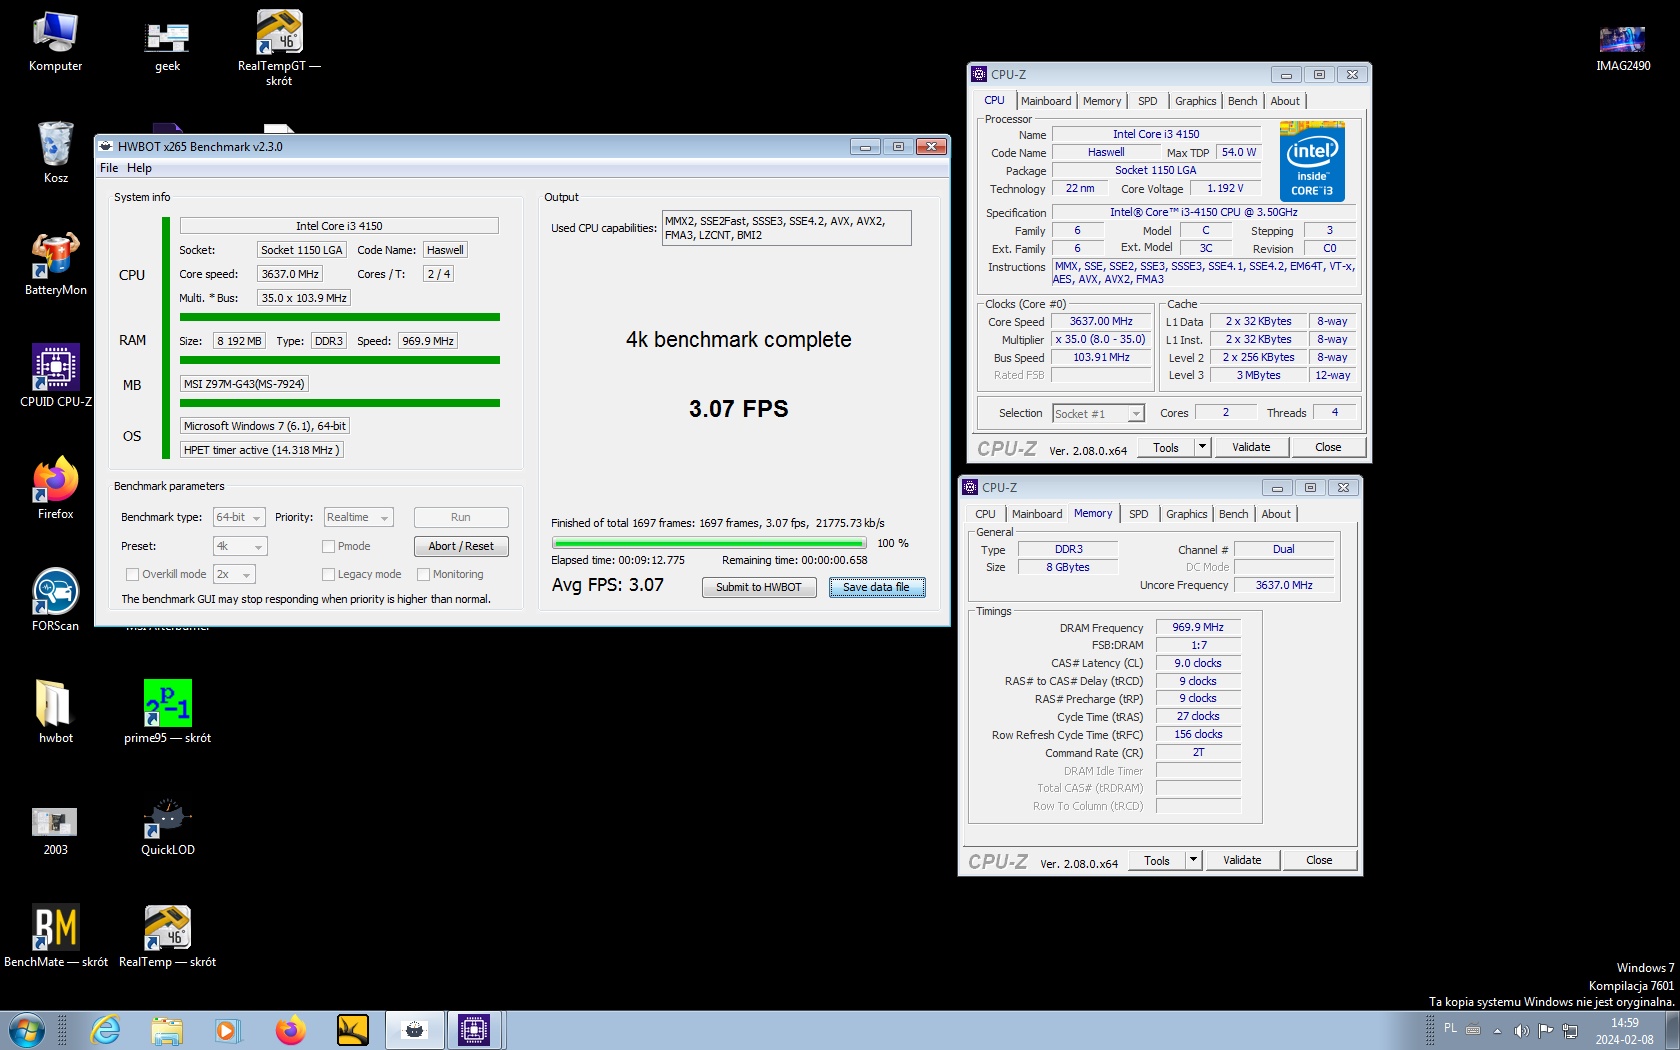Screen dimensions: 1680x1050
Task: Click Firefox icon in the taskbar
Action: coord(290,1030)
